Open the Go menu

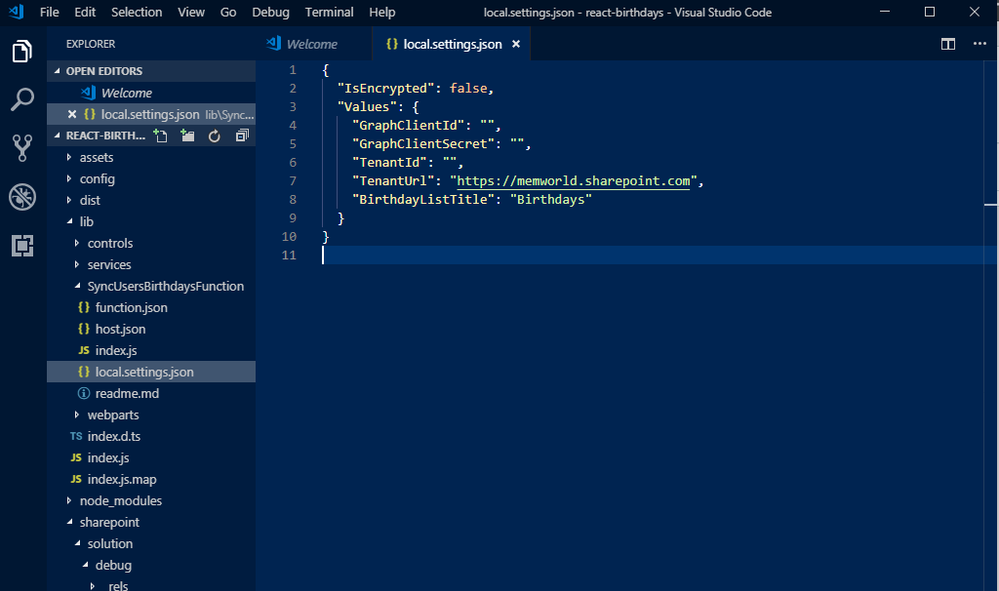coord(228,12)
